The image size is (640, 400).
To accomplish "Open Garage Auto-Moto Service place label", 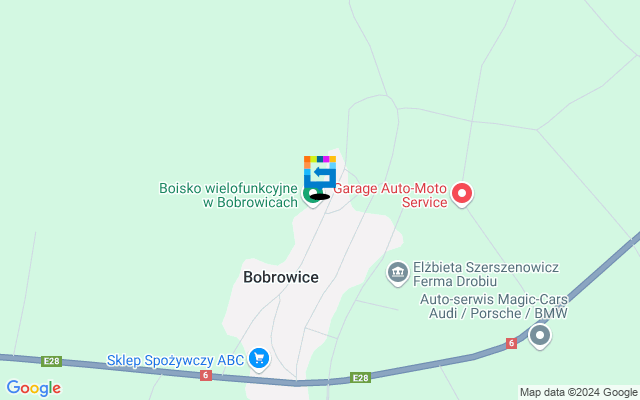I will pyautogui.click(x=390, y=195).
